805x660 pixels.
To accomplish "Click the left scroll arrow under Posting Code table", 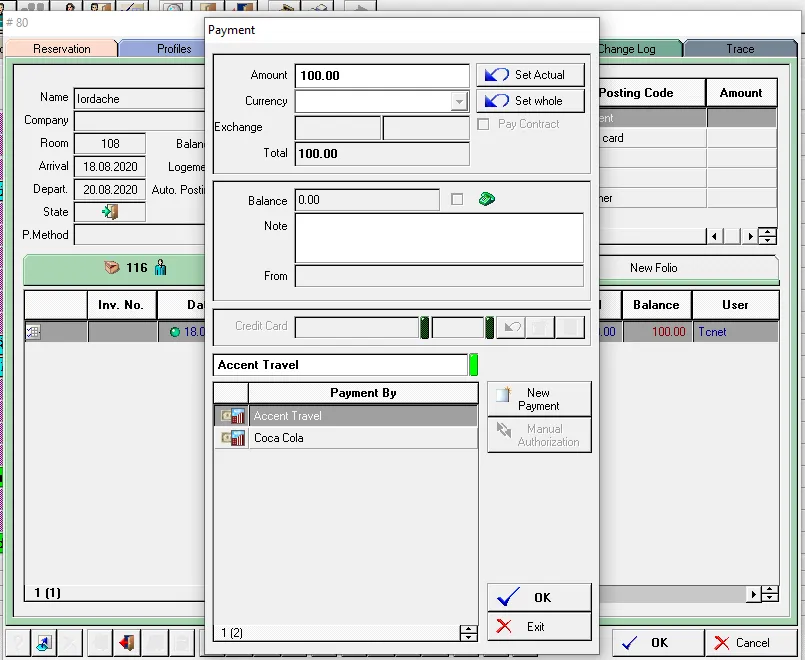I will click(714, 236).
